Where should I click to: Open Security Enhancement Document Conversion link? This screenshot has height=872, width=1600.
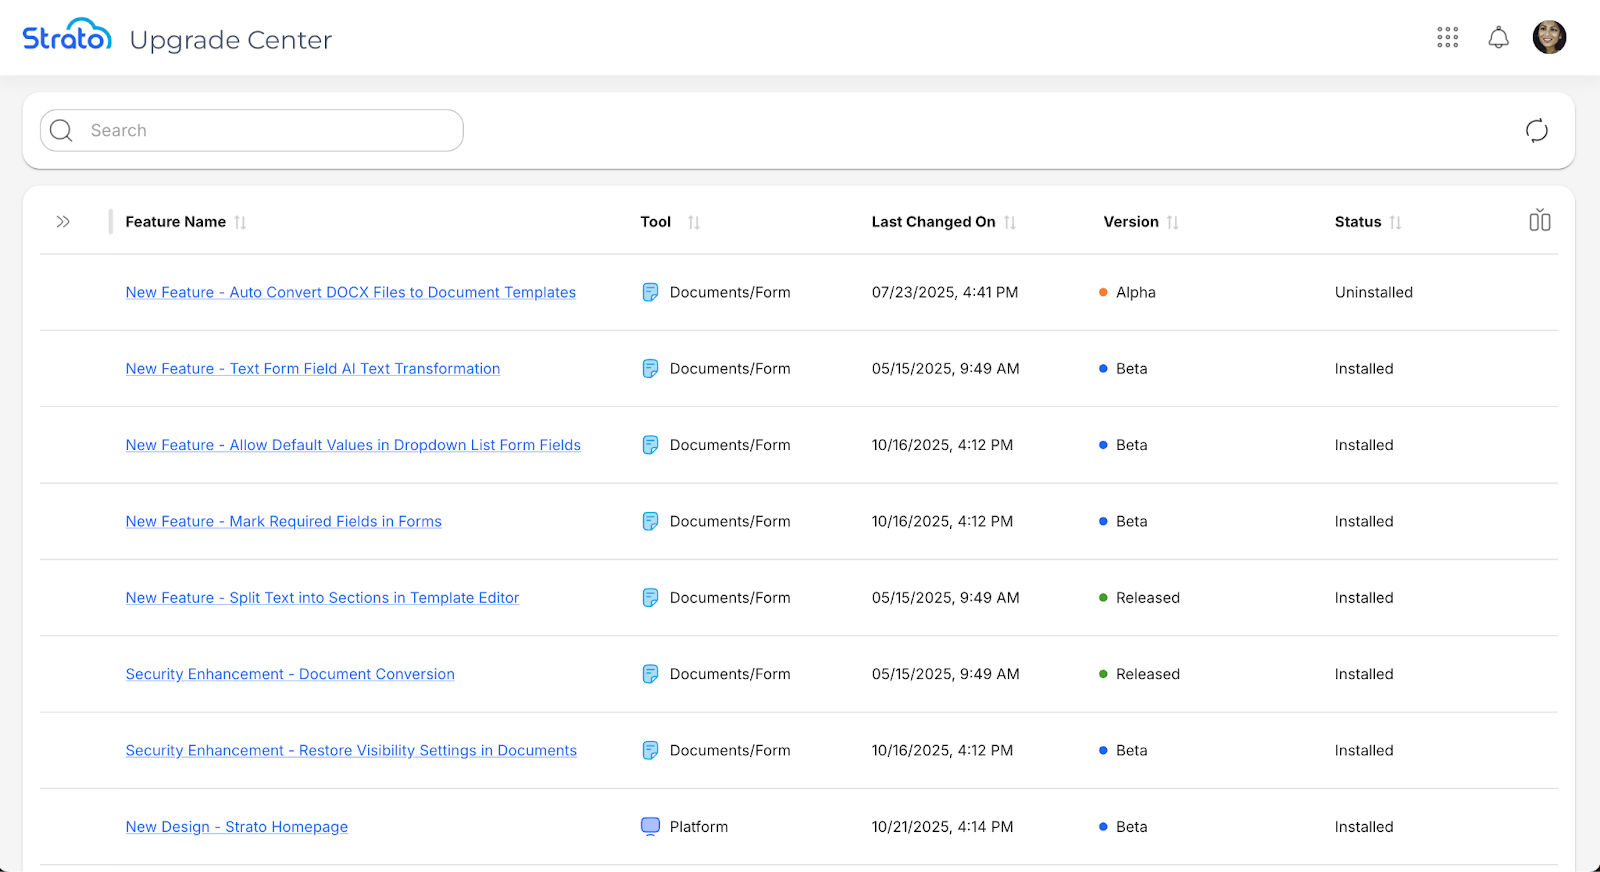(x=290, y=675)
